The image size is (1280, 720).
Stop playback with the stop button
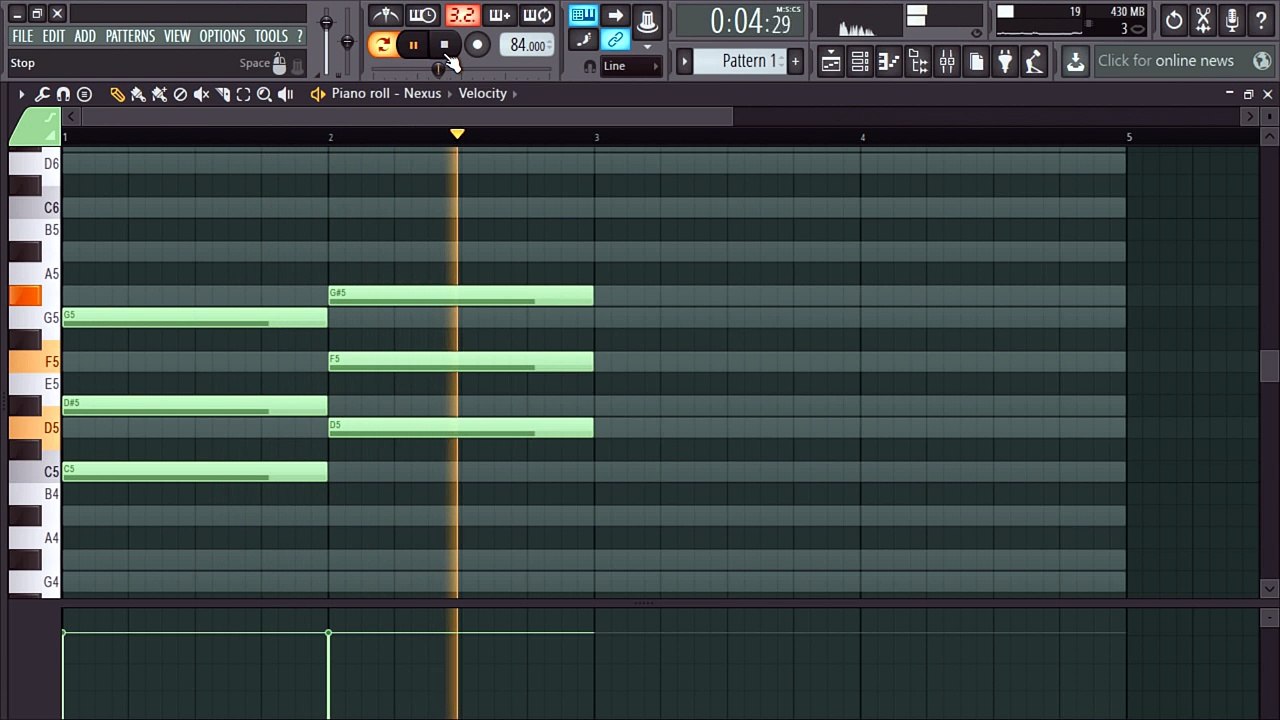(x=445, y=45)
